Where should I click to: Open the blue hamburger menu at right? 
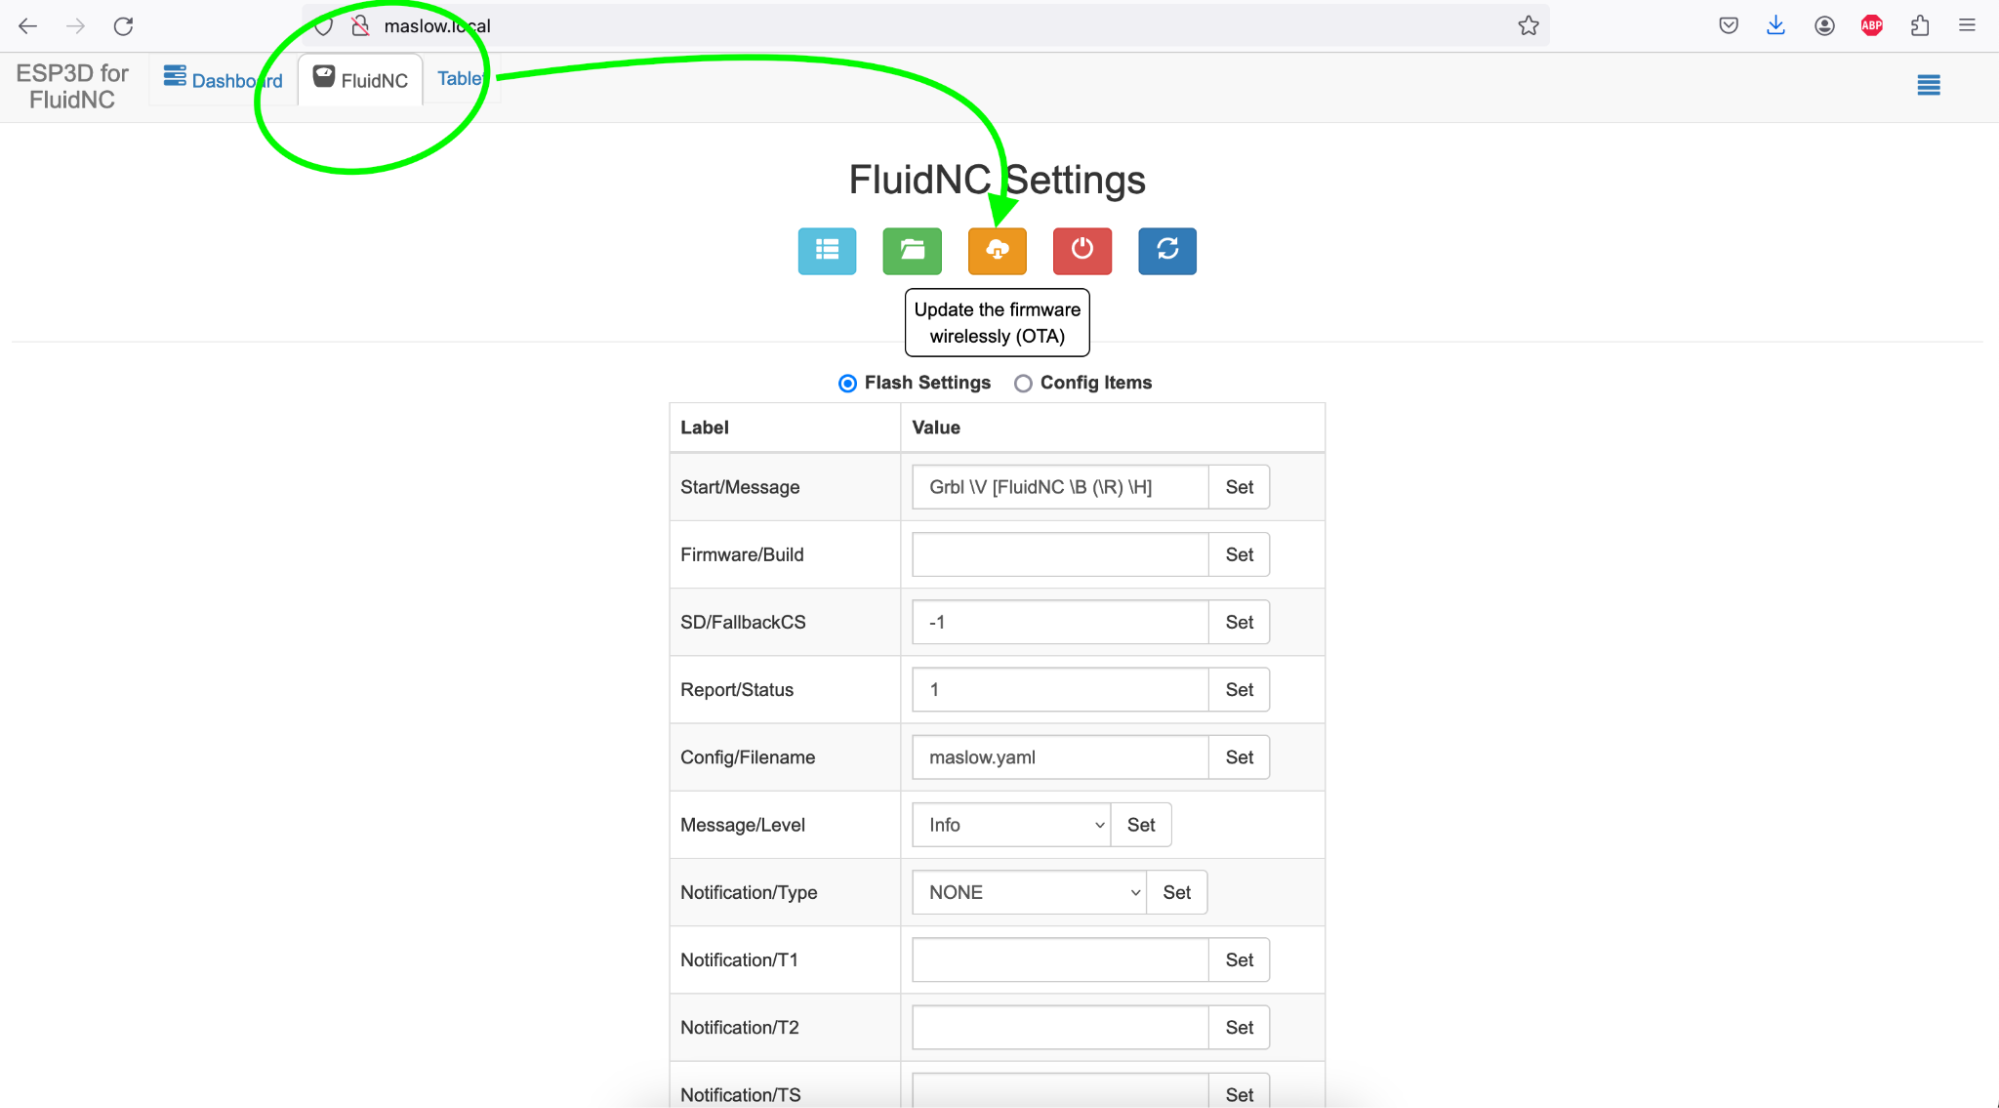(x=1928, y=85)
